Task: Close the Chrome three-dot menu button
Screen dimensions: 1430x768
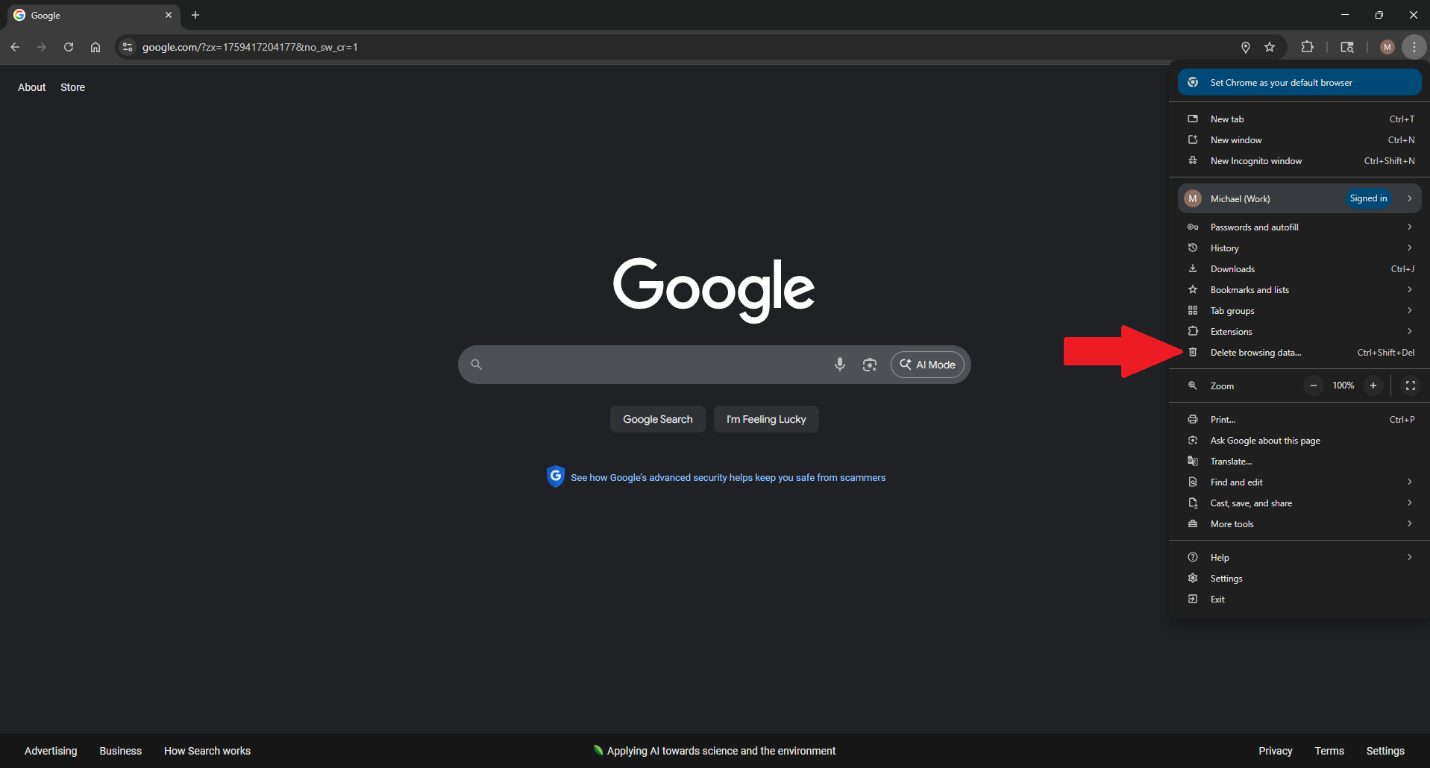Action: click(1413, 47)
